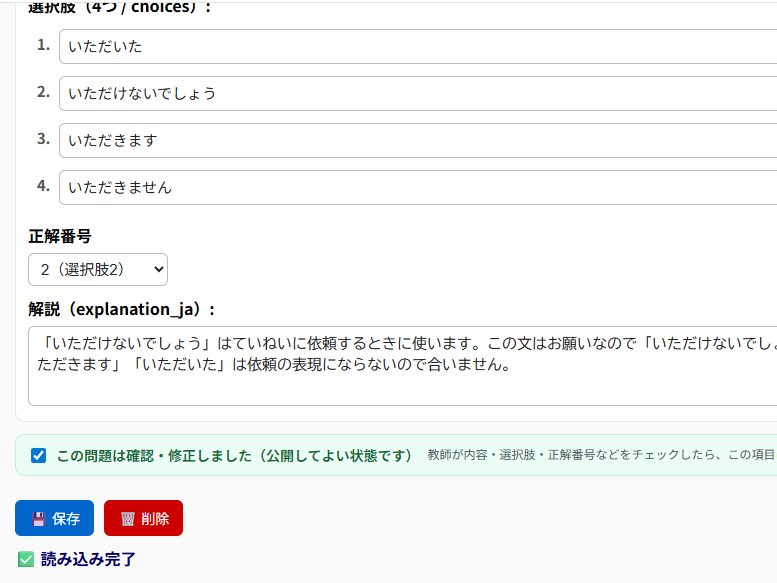This screenshot has width=777, height=583.
Task: Edit choice 4 field いただきません
Action: click(400, 187)
